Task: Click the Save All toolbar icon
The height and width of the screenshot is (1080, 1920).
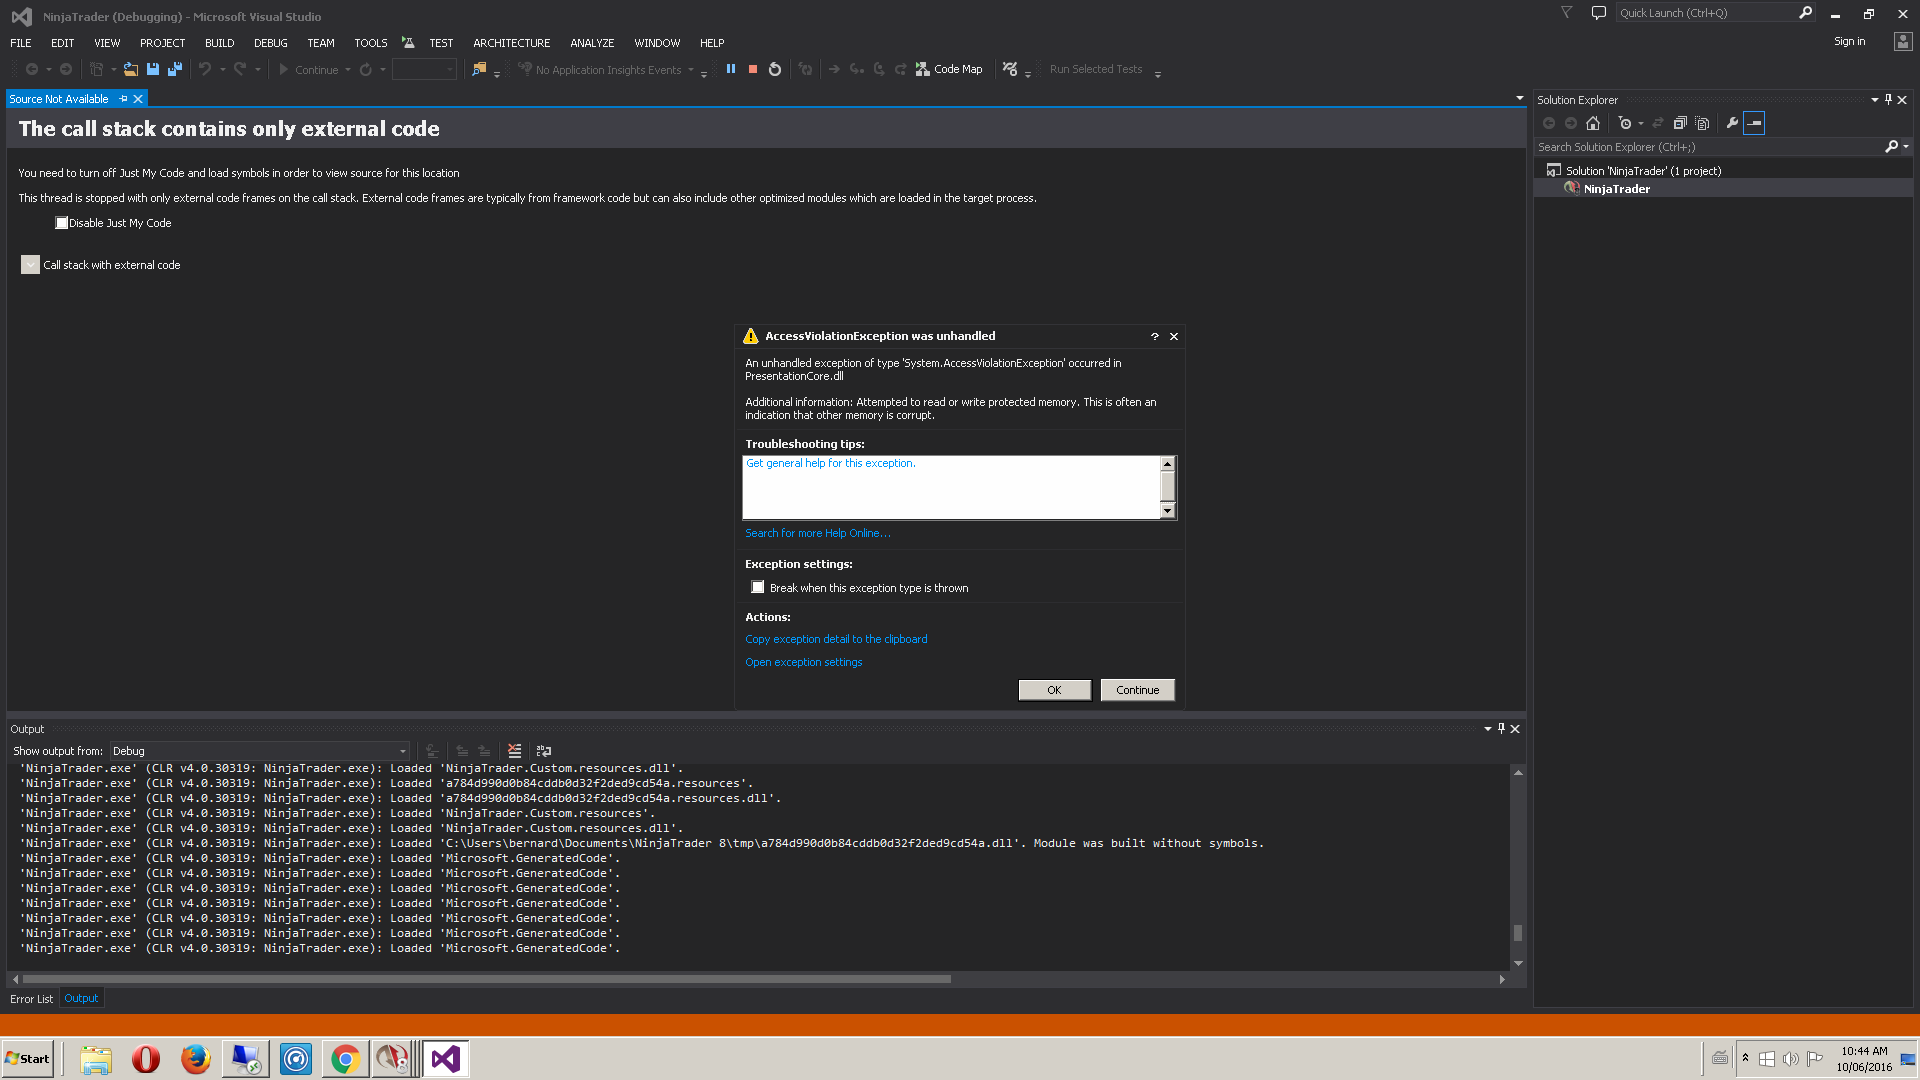Action: (175, 69)
